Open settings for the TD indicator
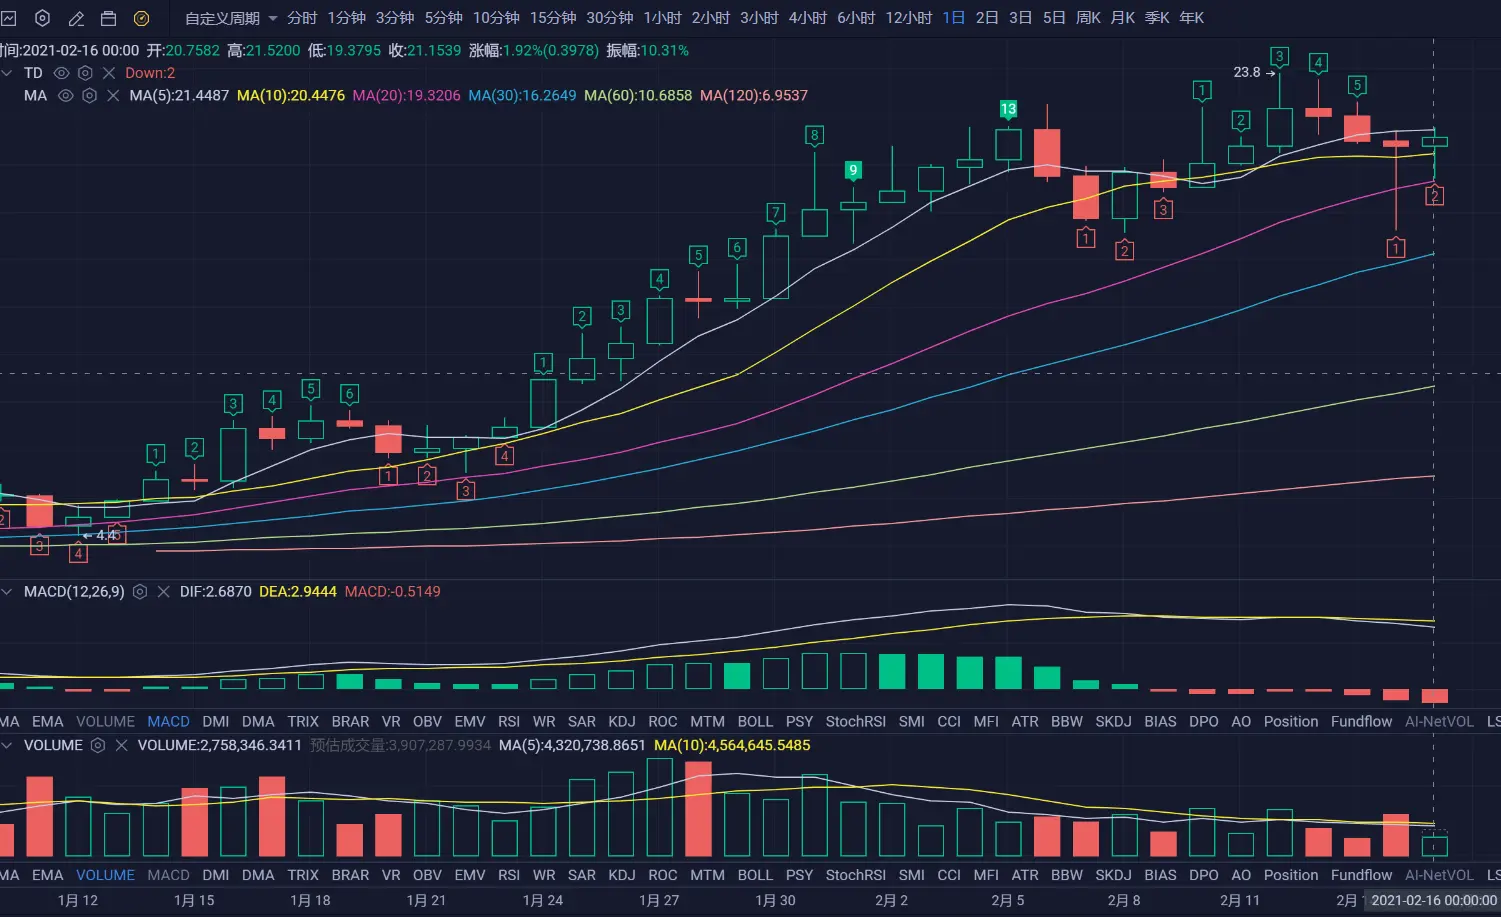This screenshot has height=917, width=1501. coord(85,73)
